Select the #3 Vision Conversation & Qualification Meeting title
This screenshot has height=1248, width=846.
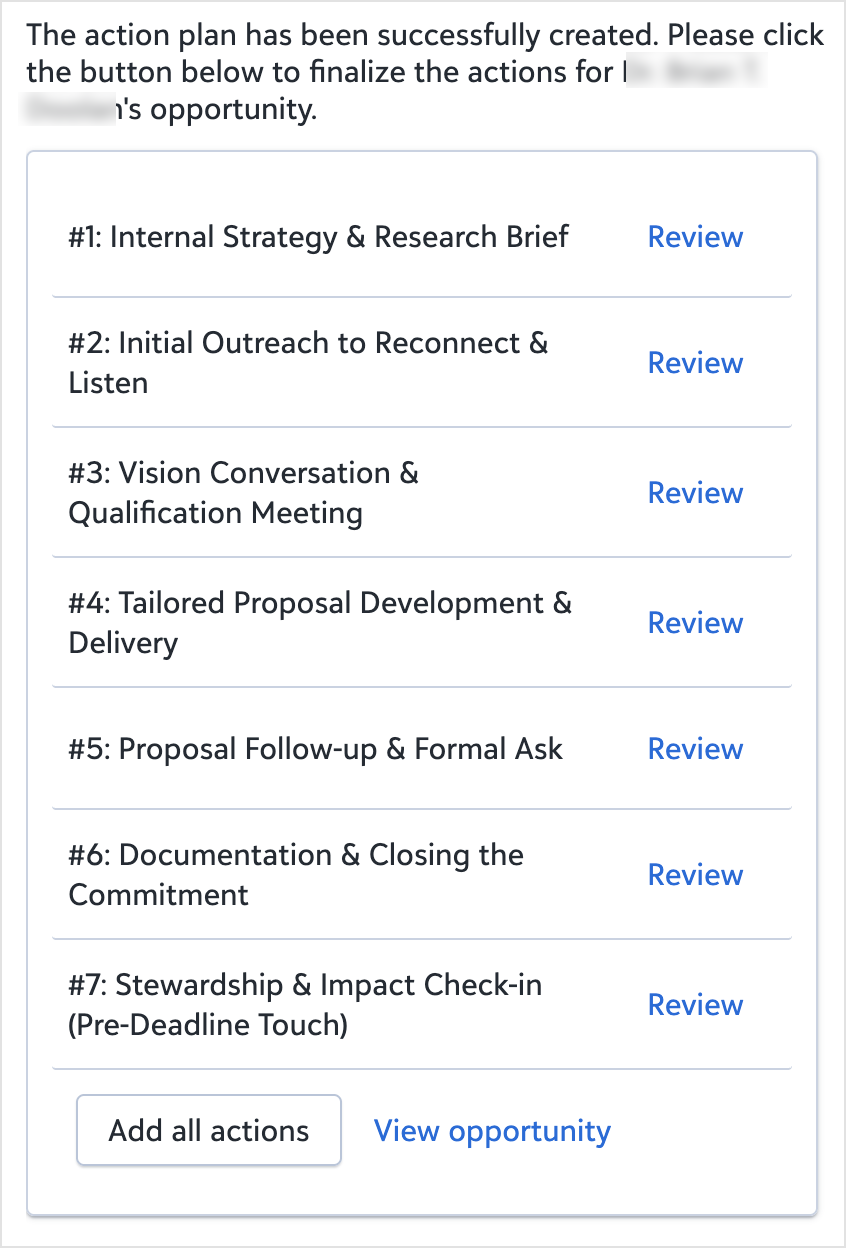pos(243,493)
